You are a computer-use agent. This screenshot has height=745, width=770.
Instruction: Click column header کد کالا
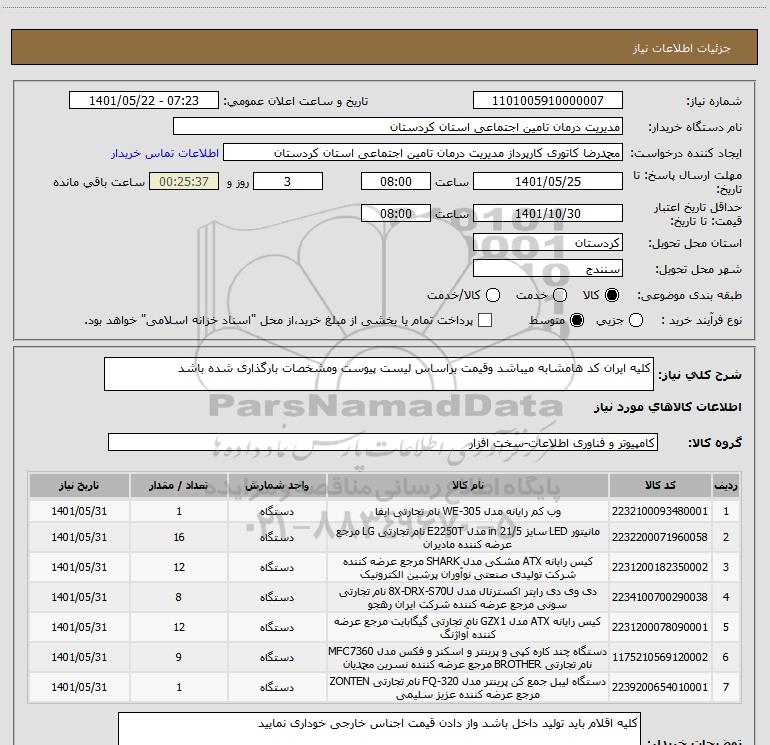(660, 486)
